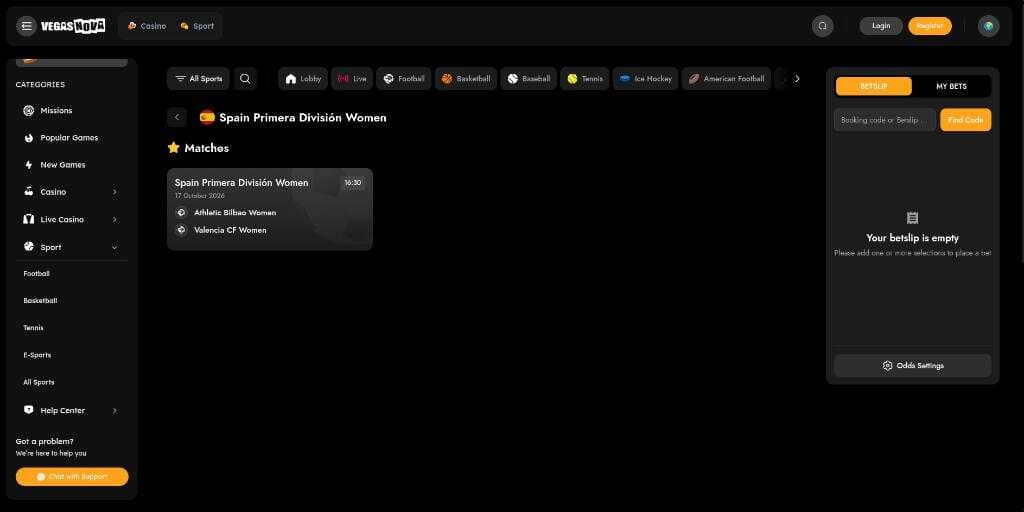
Task: Expand the Casino sidebar chevron
Action: (114, 192)
